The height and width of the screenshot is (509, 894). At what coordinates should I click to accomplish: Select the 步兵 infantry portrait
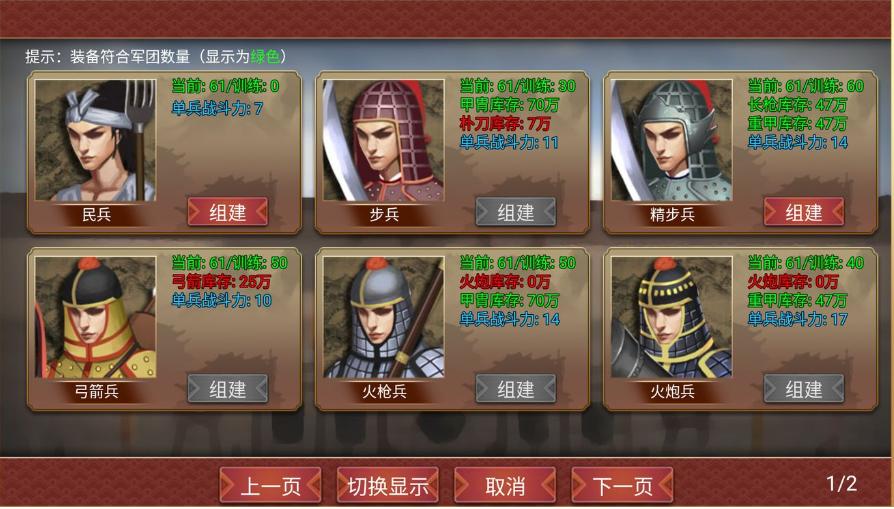tap(384, 140)
